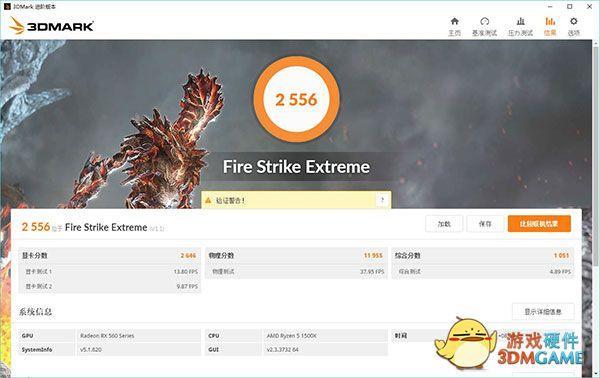
Task: Click the 2 556 score circle
Action: (297, 99)
